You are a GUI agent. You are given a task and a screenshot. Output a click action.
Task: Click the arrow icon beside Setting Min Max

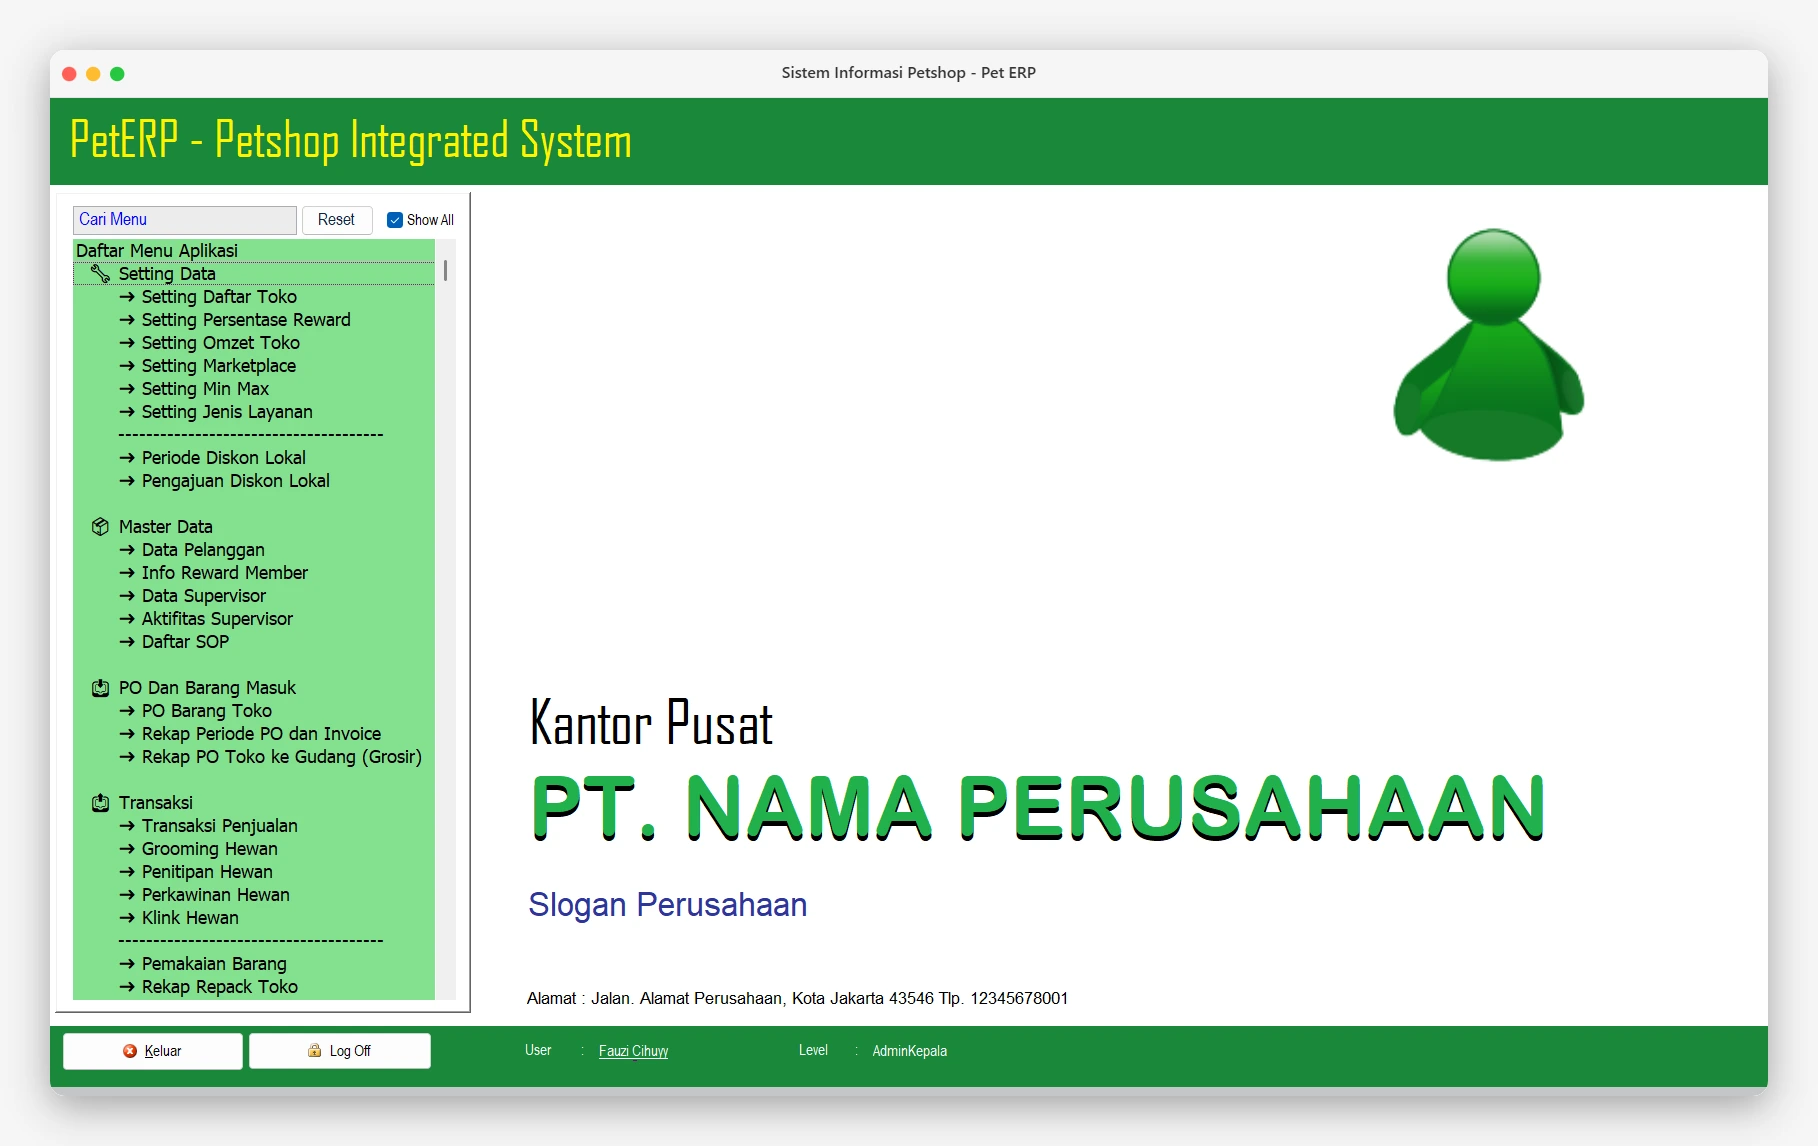coord(127,388)
